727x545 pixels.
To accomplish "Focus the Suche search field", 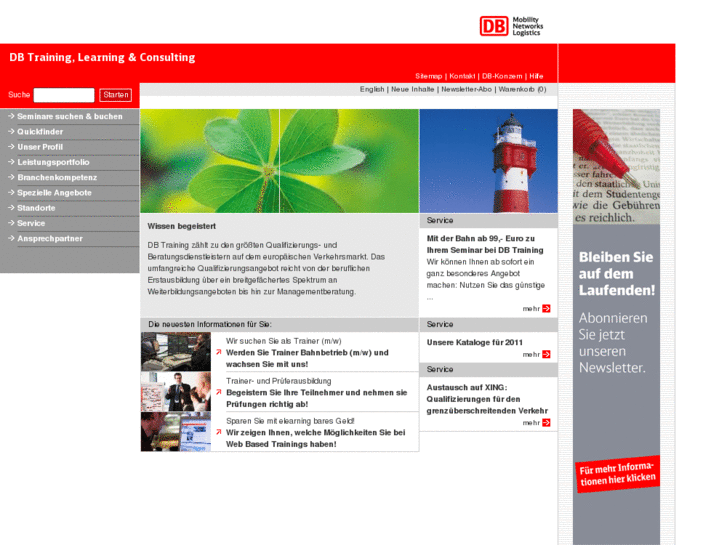I will [64, 95].
